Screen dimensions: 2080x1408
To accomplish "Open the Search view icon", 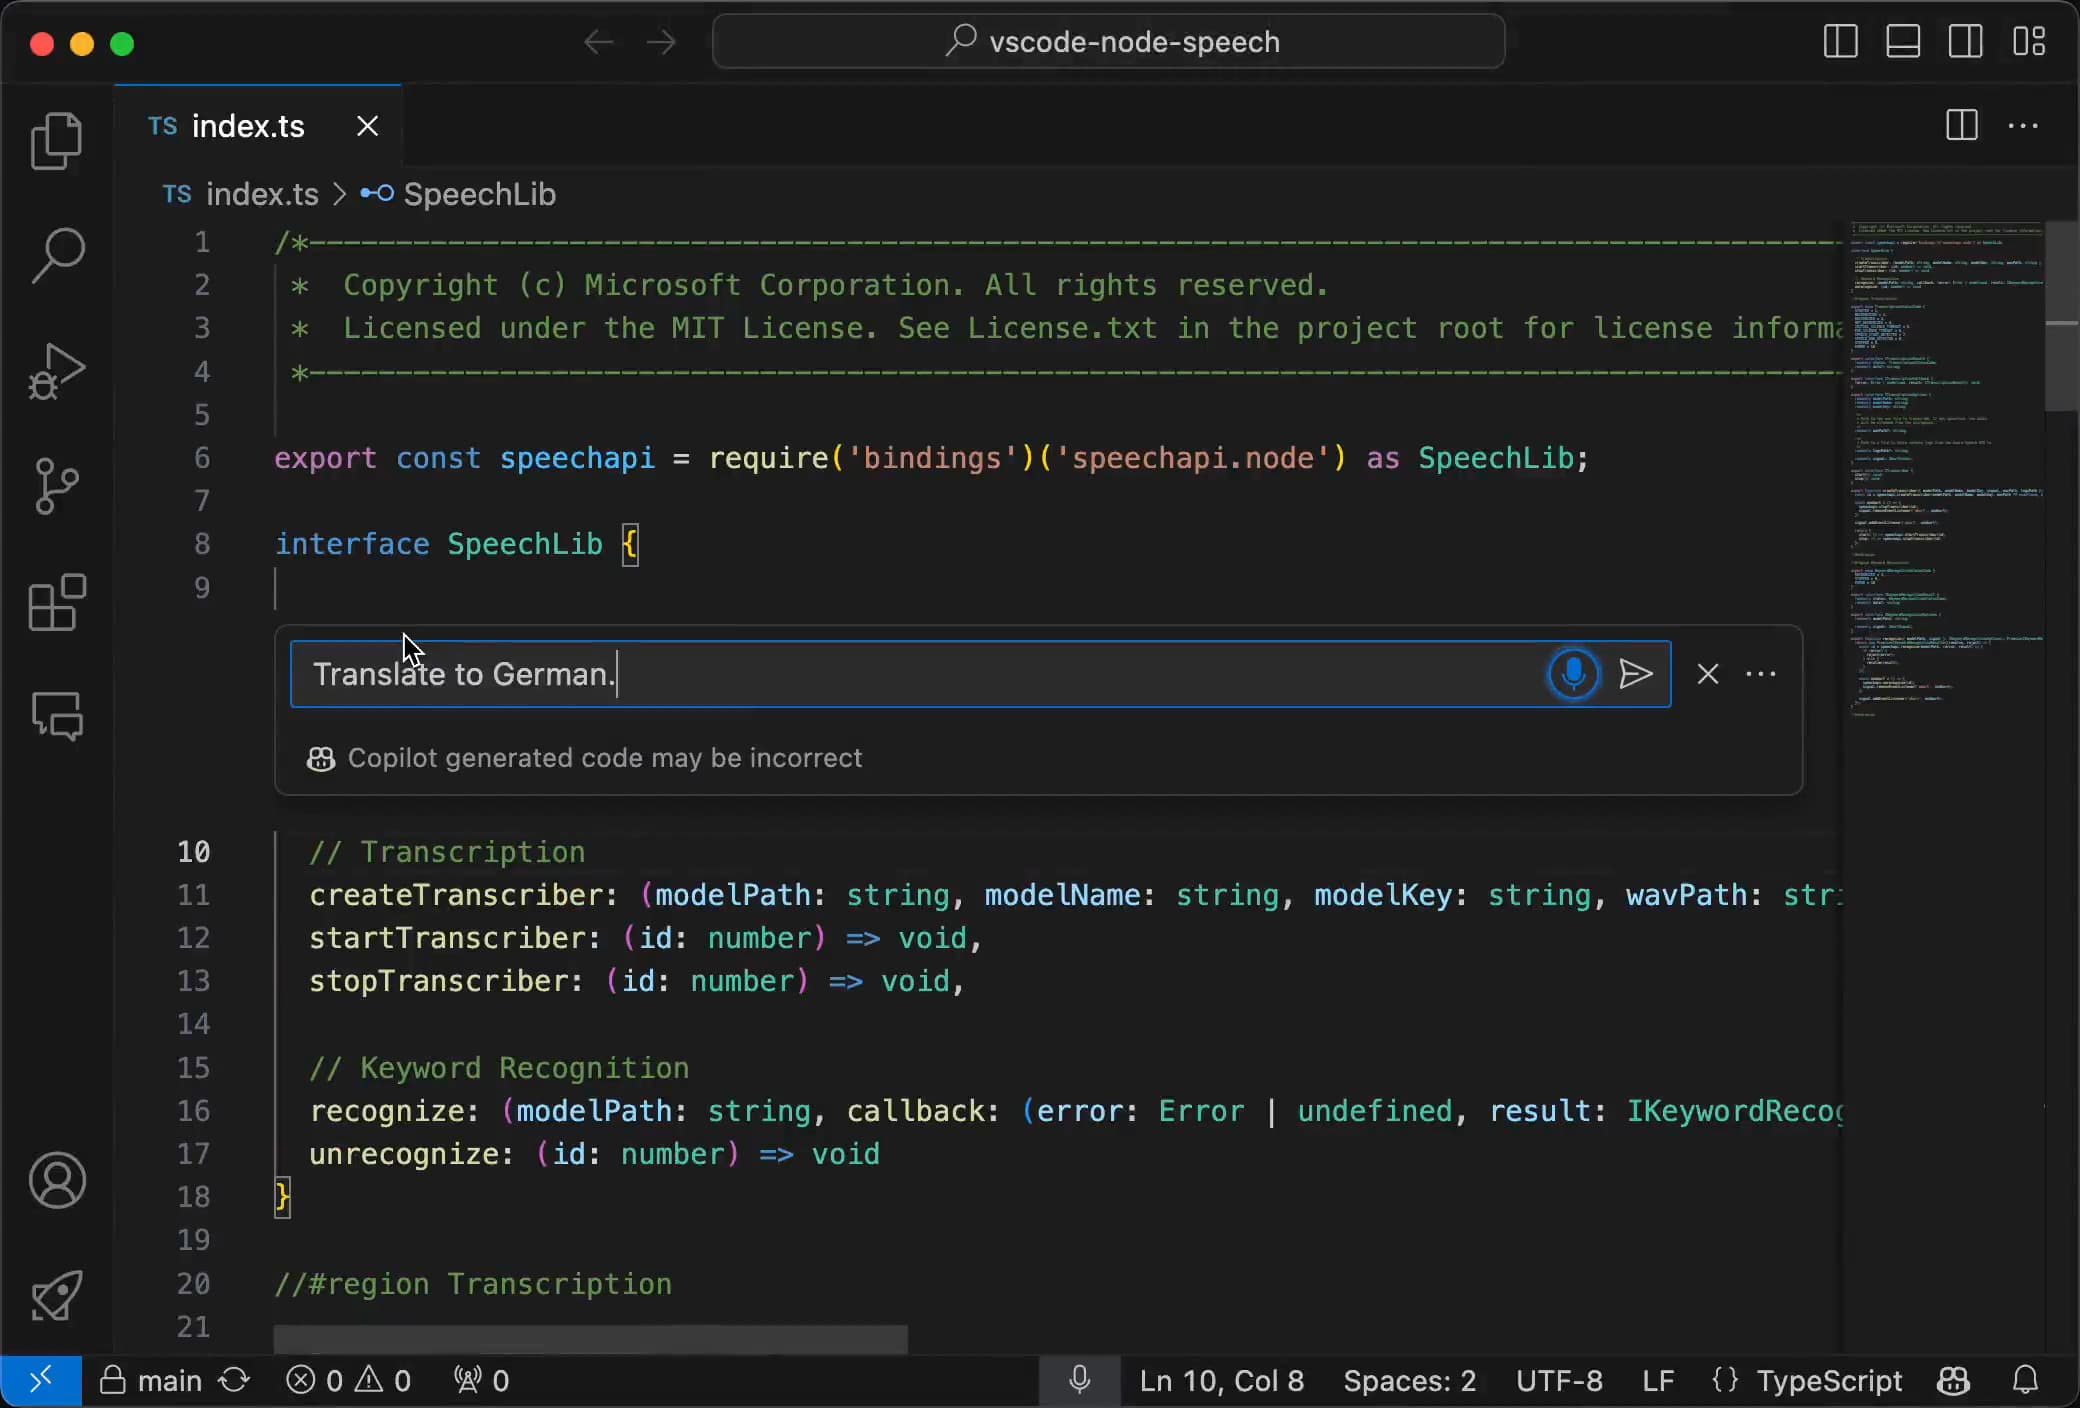I will [57, 255].
